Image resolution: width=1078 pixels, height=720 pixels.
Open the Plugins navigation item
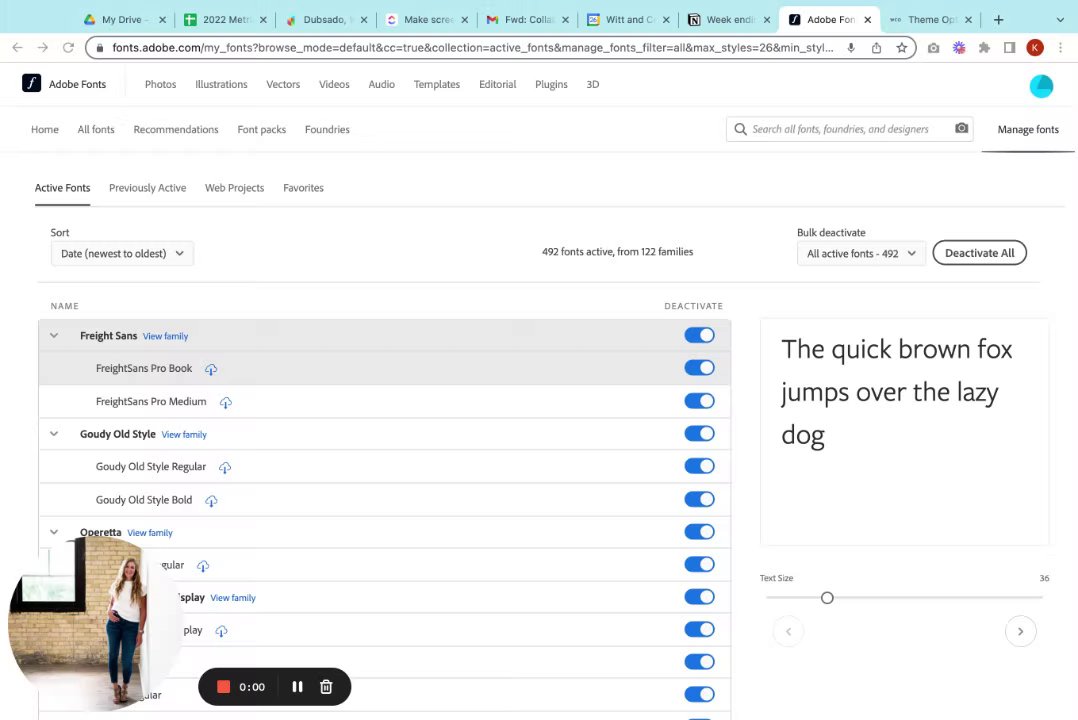(x=551, y=84)
